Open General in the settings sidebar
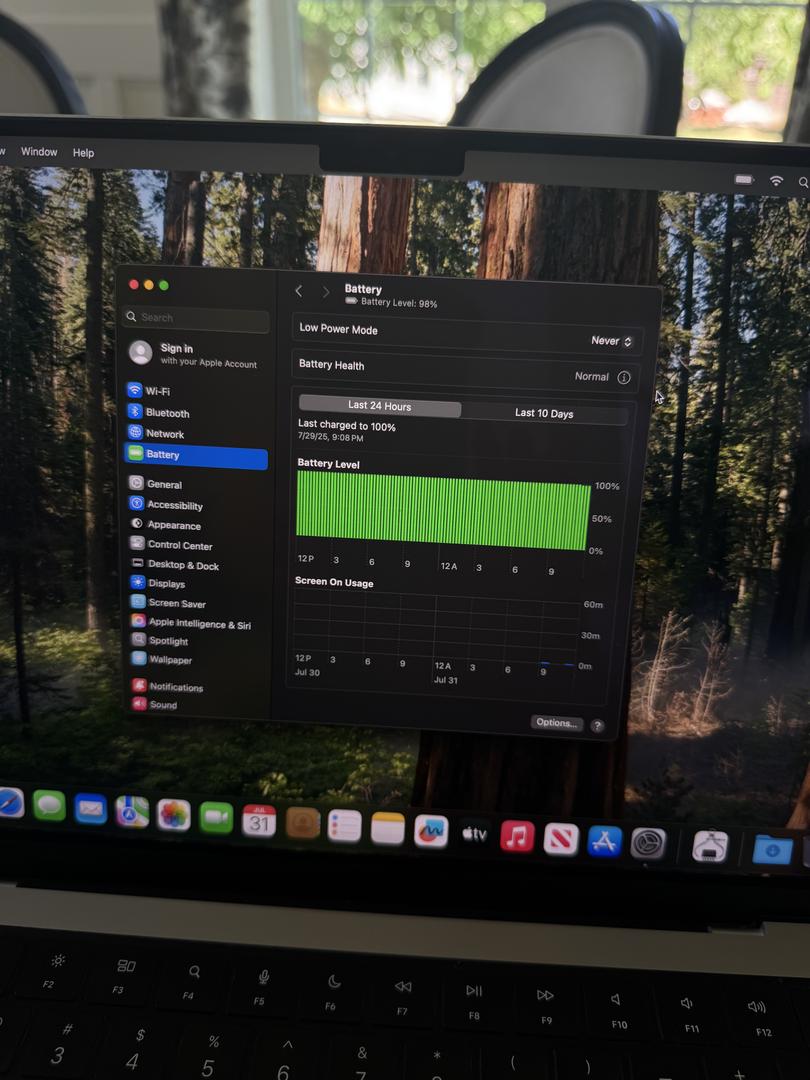Viewport: 810px width, 1080px height. click(x=196, y=484)
